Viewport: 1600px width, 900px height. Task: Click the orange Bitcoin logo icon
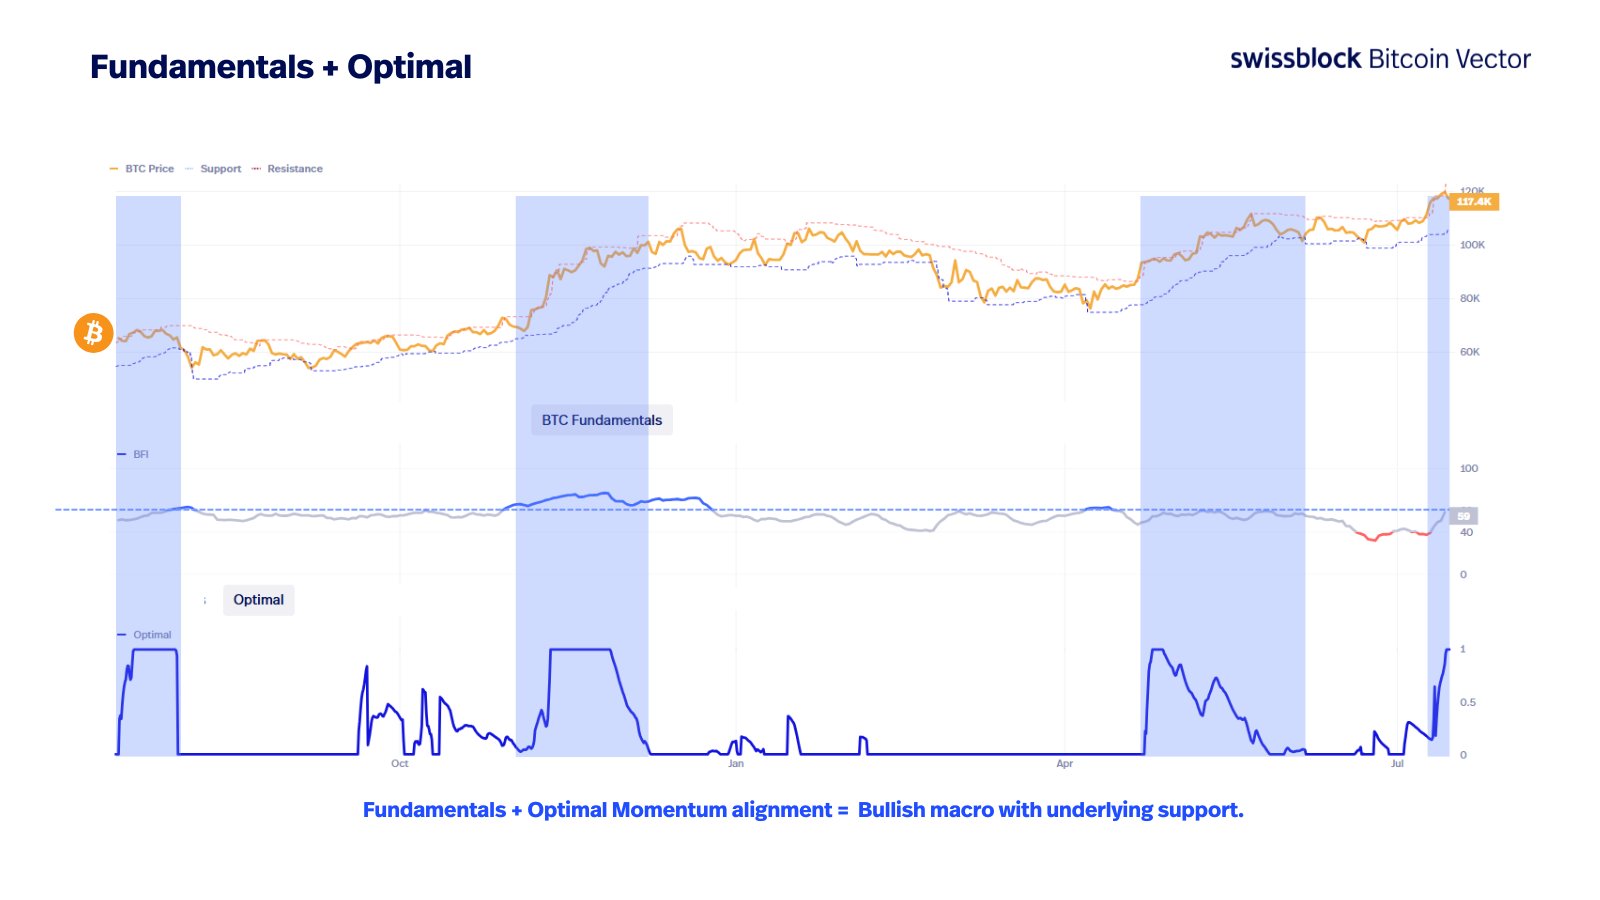click(x=93, y=332)
